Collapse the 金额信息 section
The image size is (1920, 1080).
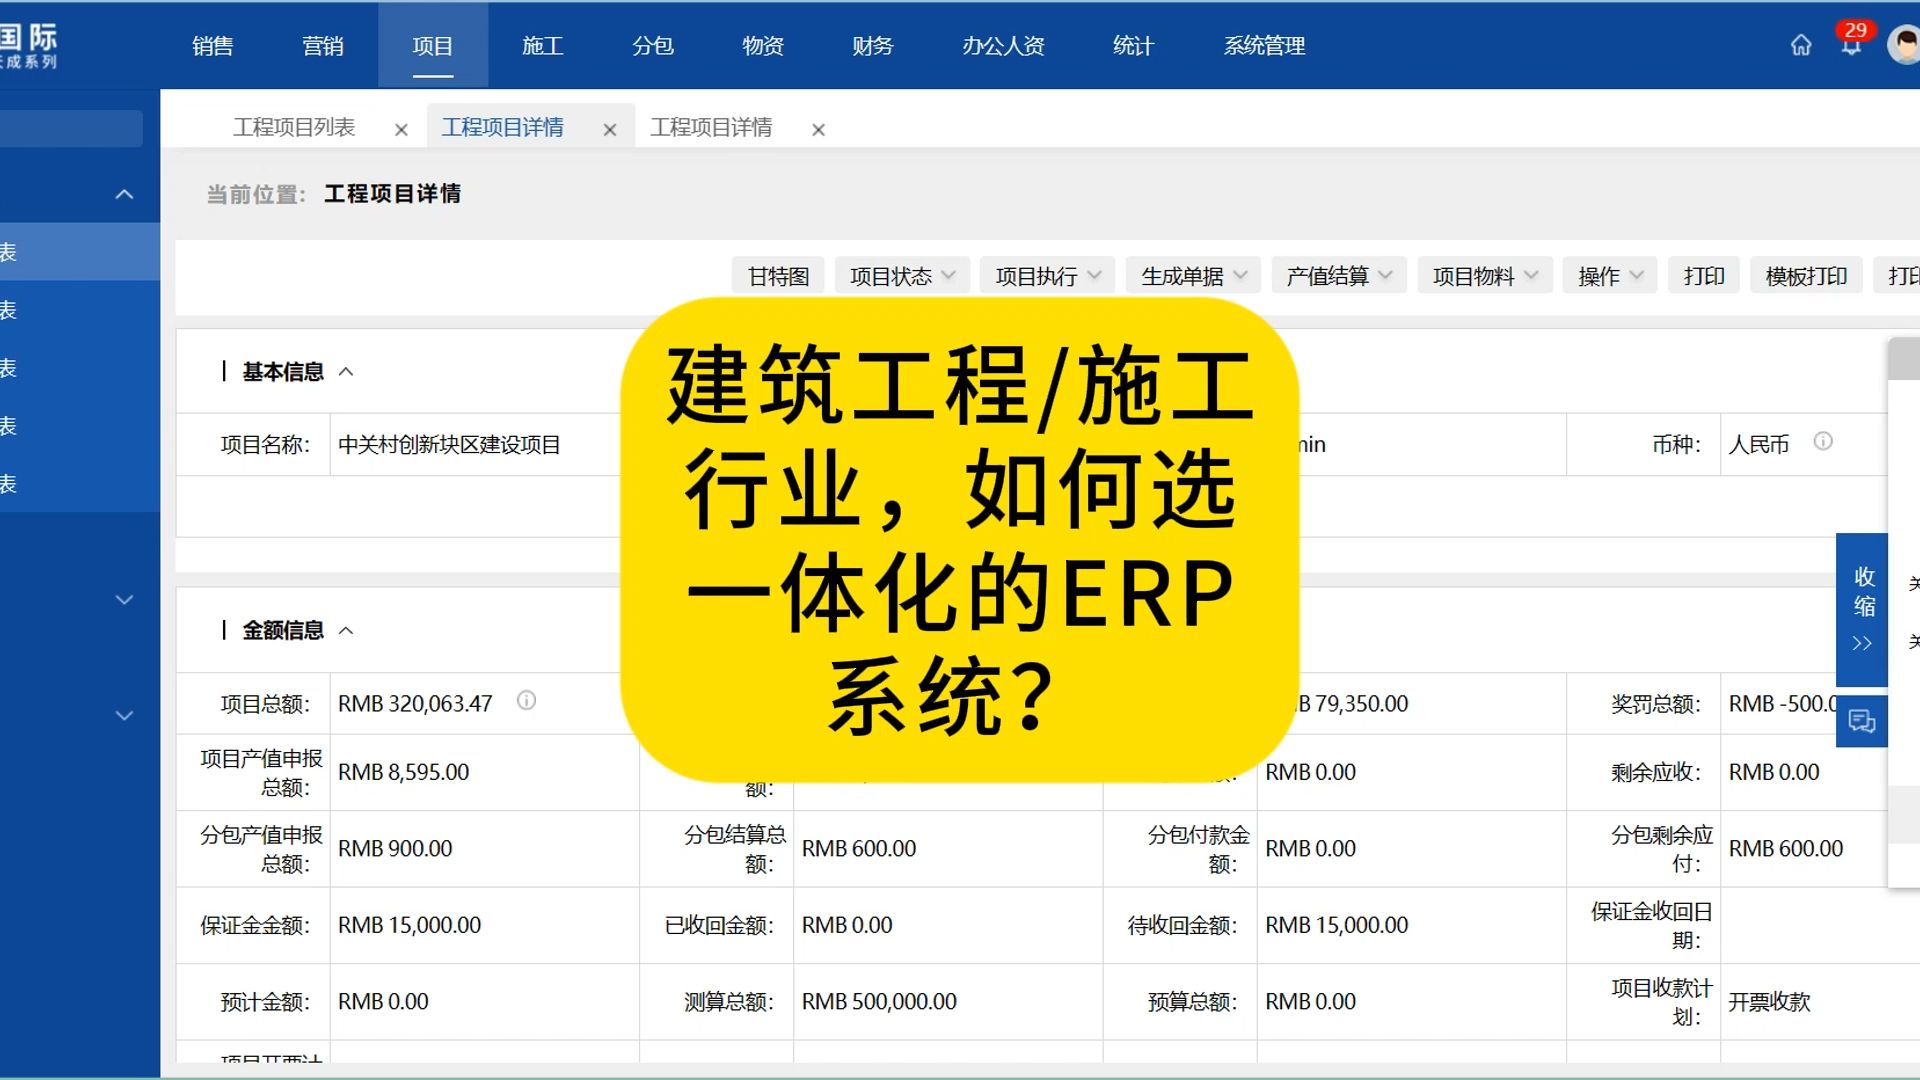click(x=346, y=631)
